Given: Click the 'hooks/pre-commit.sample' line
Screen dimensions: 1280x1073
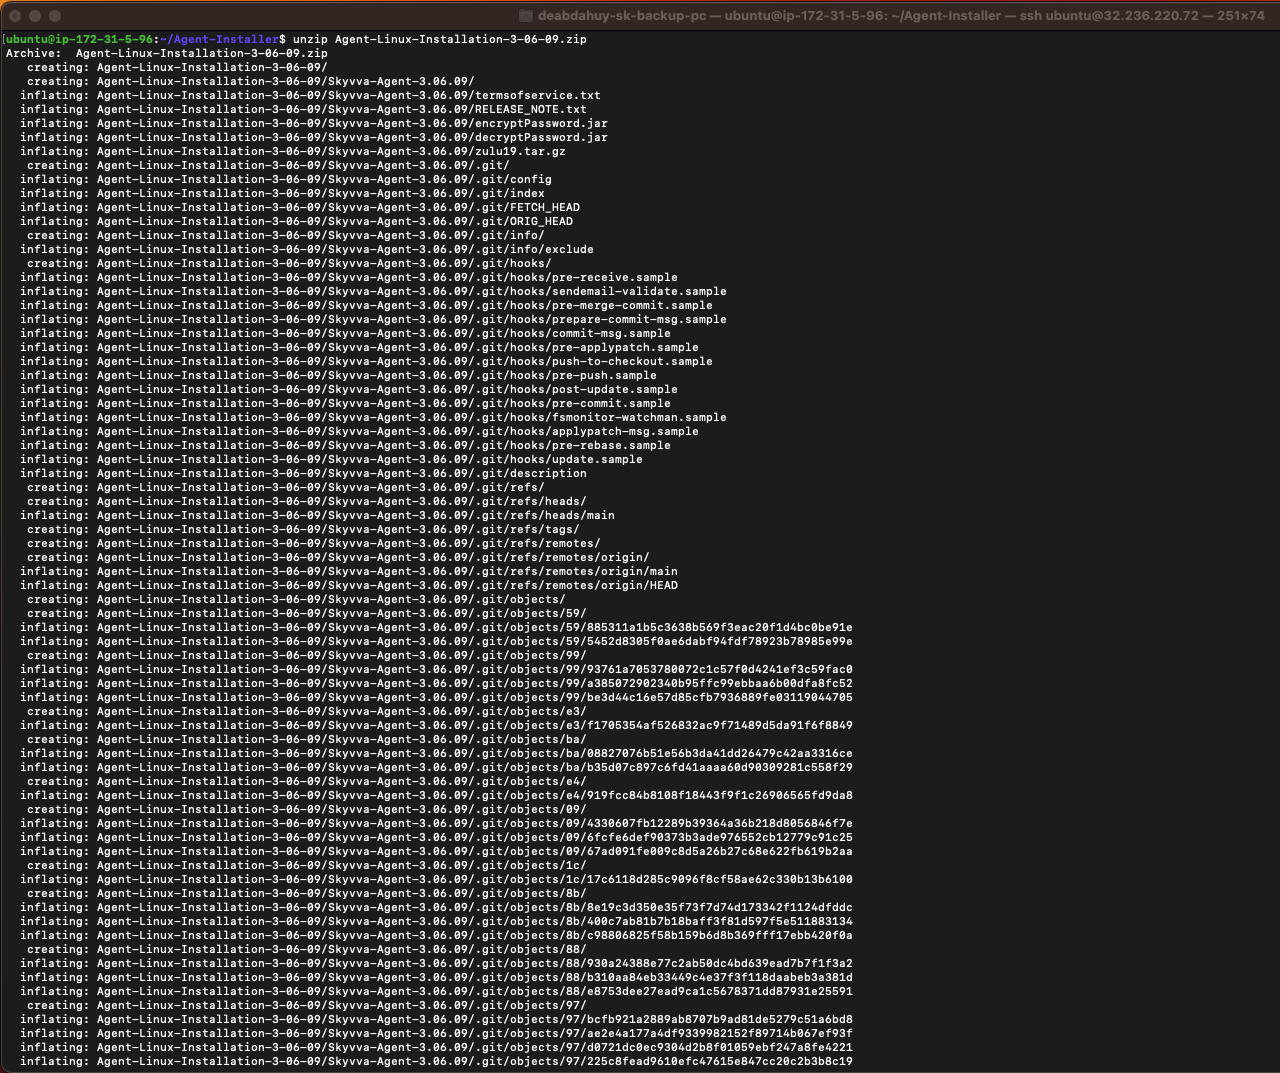Looking at the screenshot, I should click(x=345, y=403).
